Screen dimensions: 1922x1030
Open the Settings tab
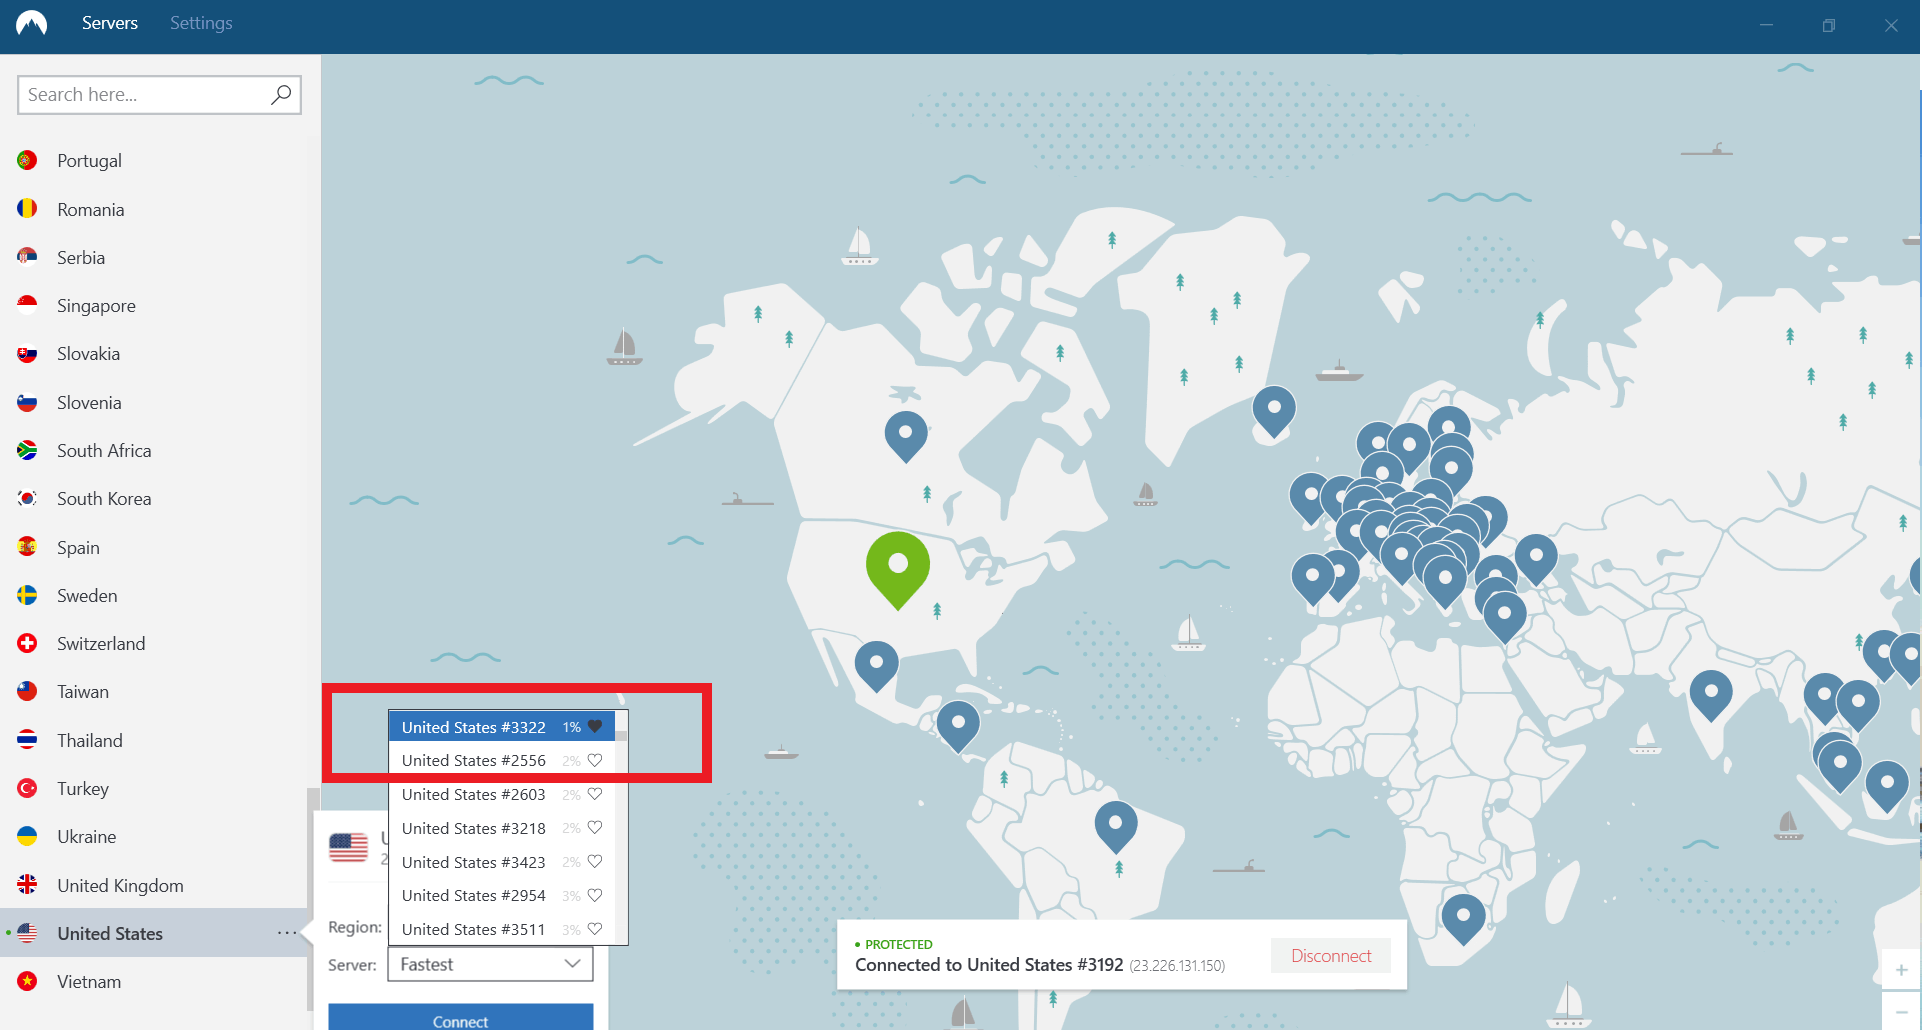tap(201, 23)
